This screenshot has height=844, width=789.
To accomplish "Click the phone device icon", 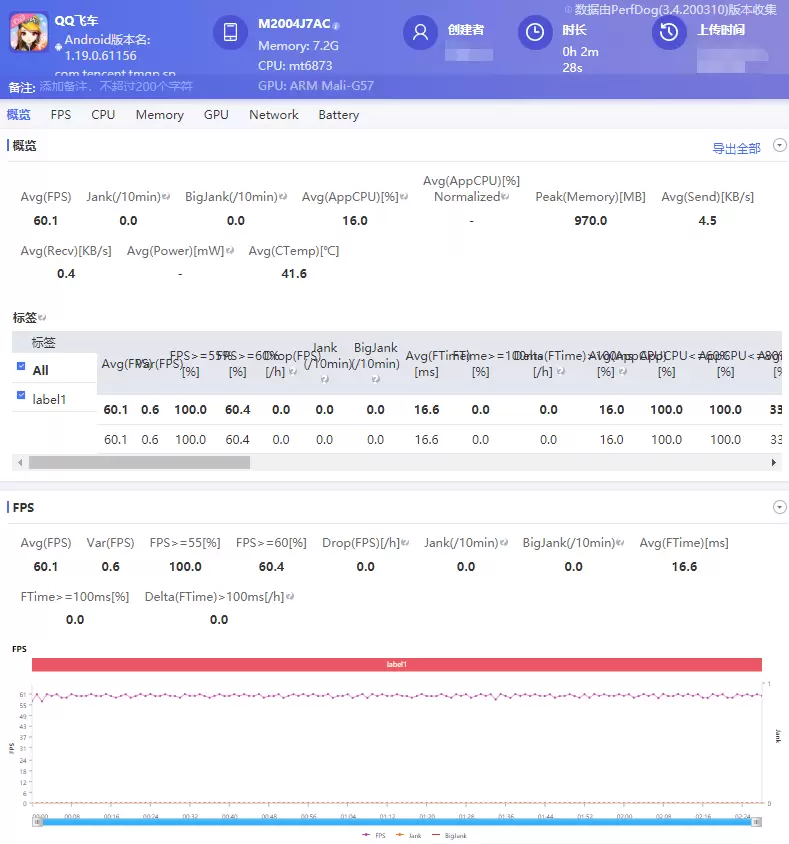I will coord(230,32).
